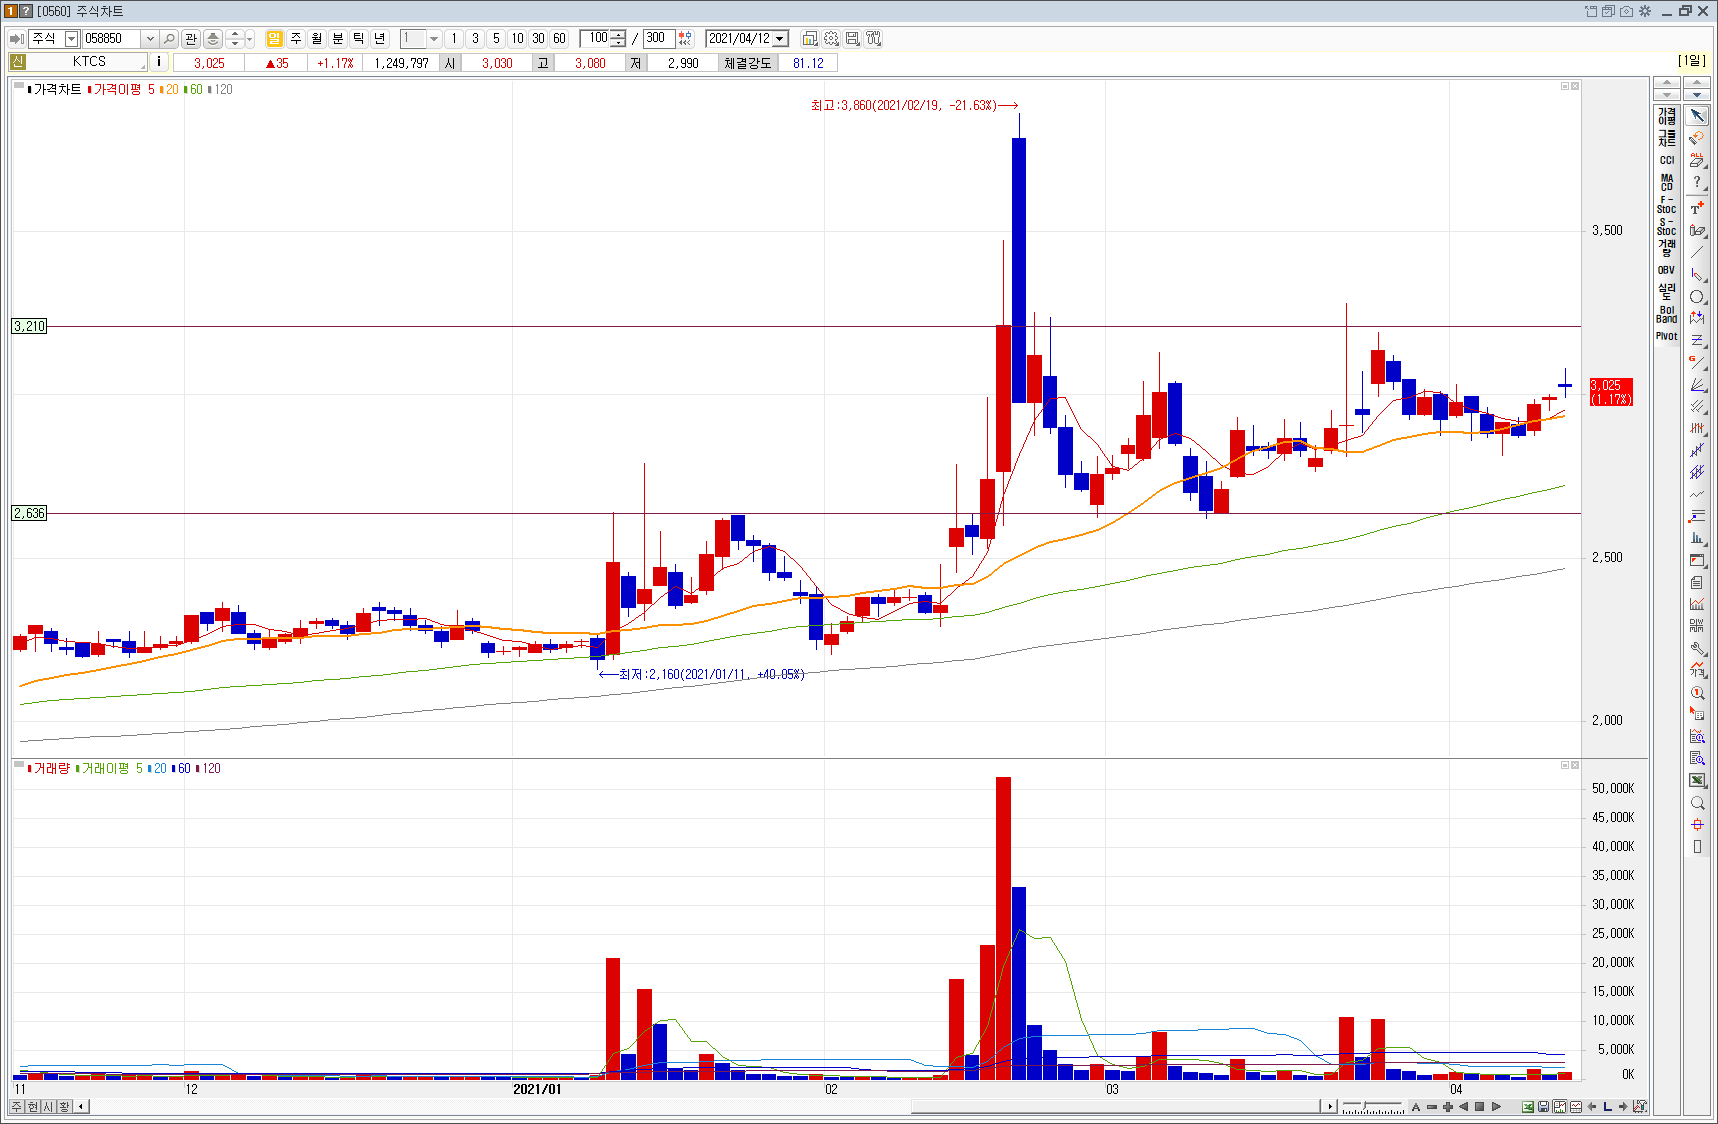The height and width of the screenshot is (1124, 1718).
Task: Click the horizontal chart scrollbar thumb
Action: click(1115, 1106)
